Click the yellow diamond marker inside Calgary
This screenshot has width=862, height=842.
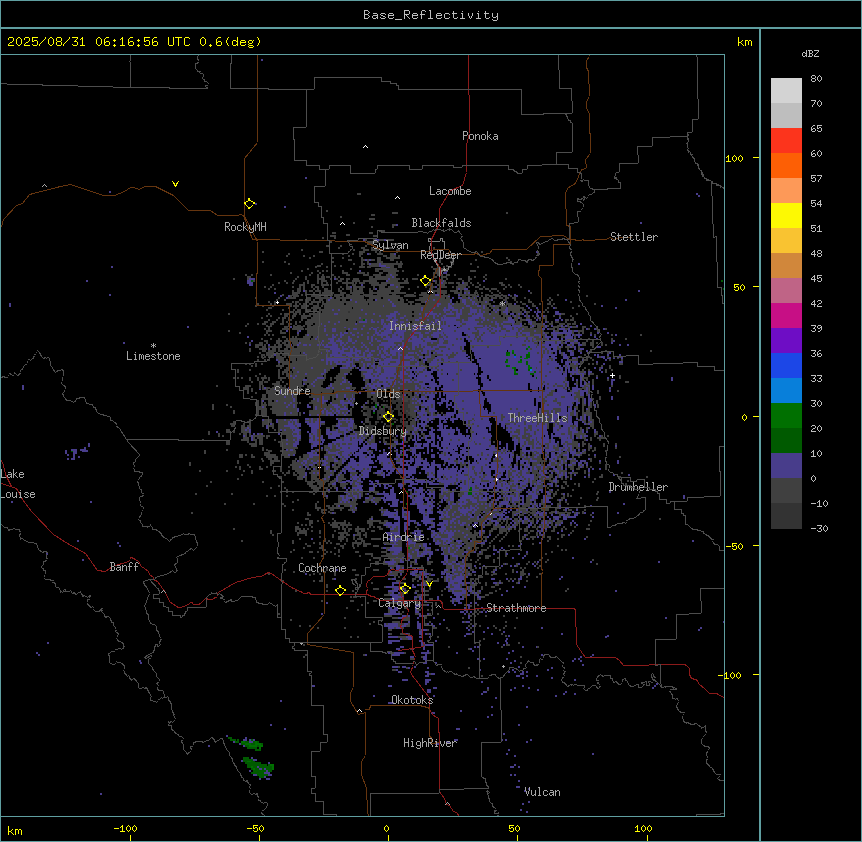click(405, 589)
